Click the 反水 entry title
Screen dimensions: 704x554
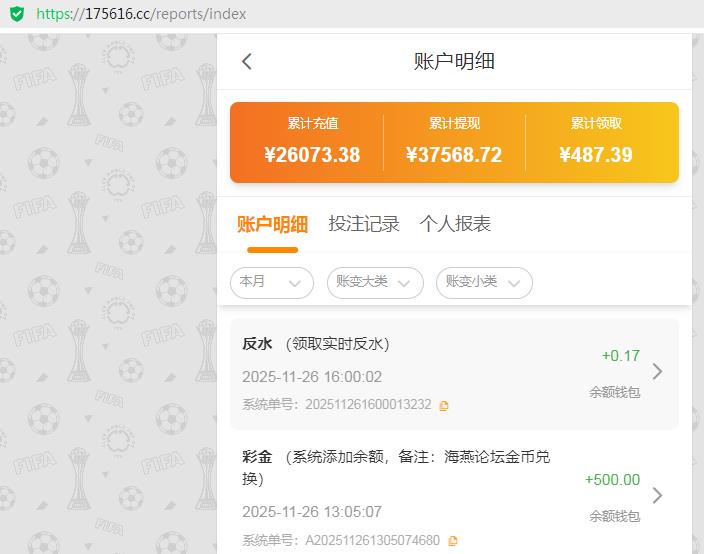[x=257, y=344]
